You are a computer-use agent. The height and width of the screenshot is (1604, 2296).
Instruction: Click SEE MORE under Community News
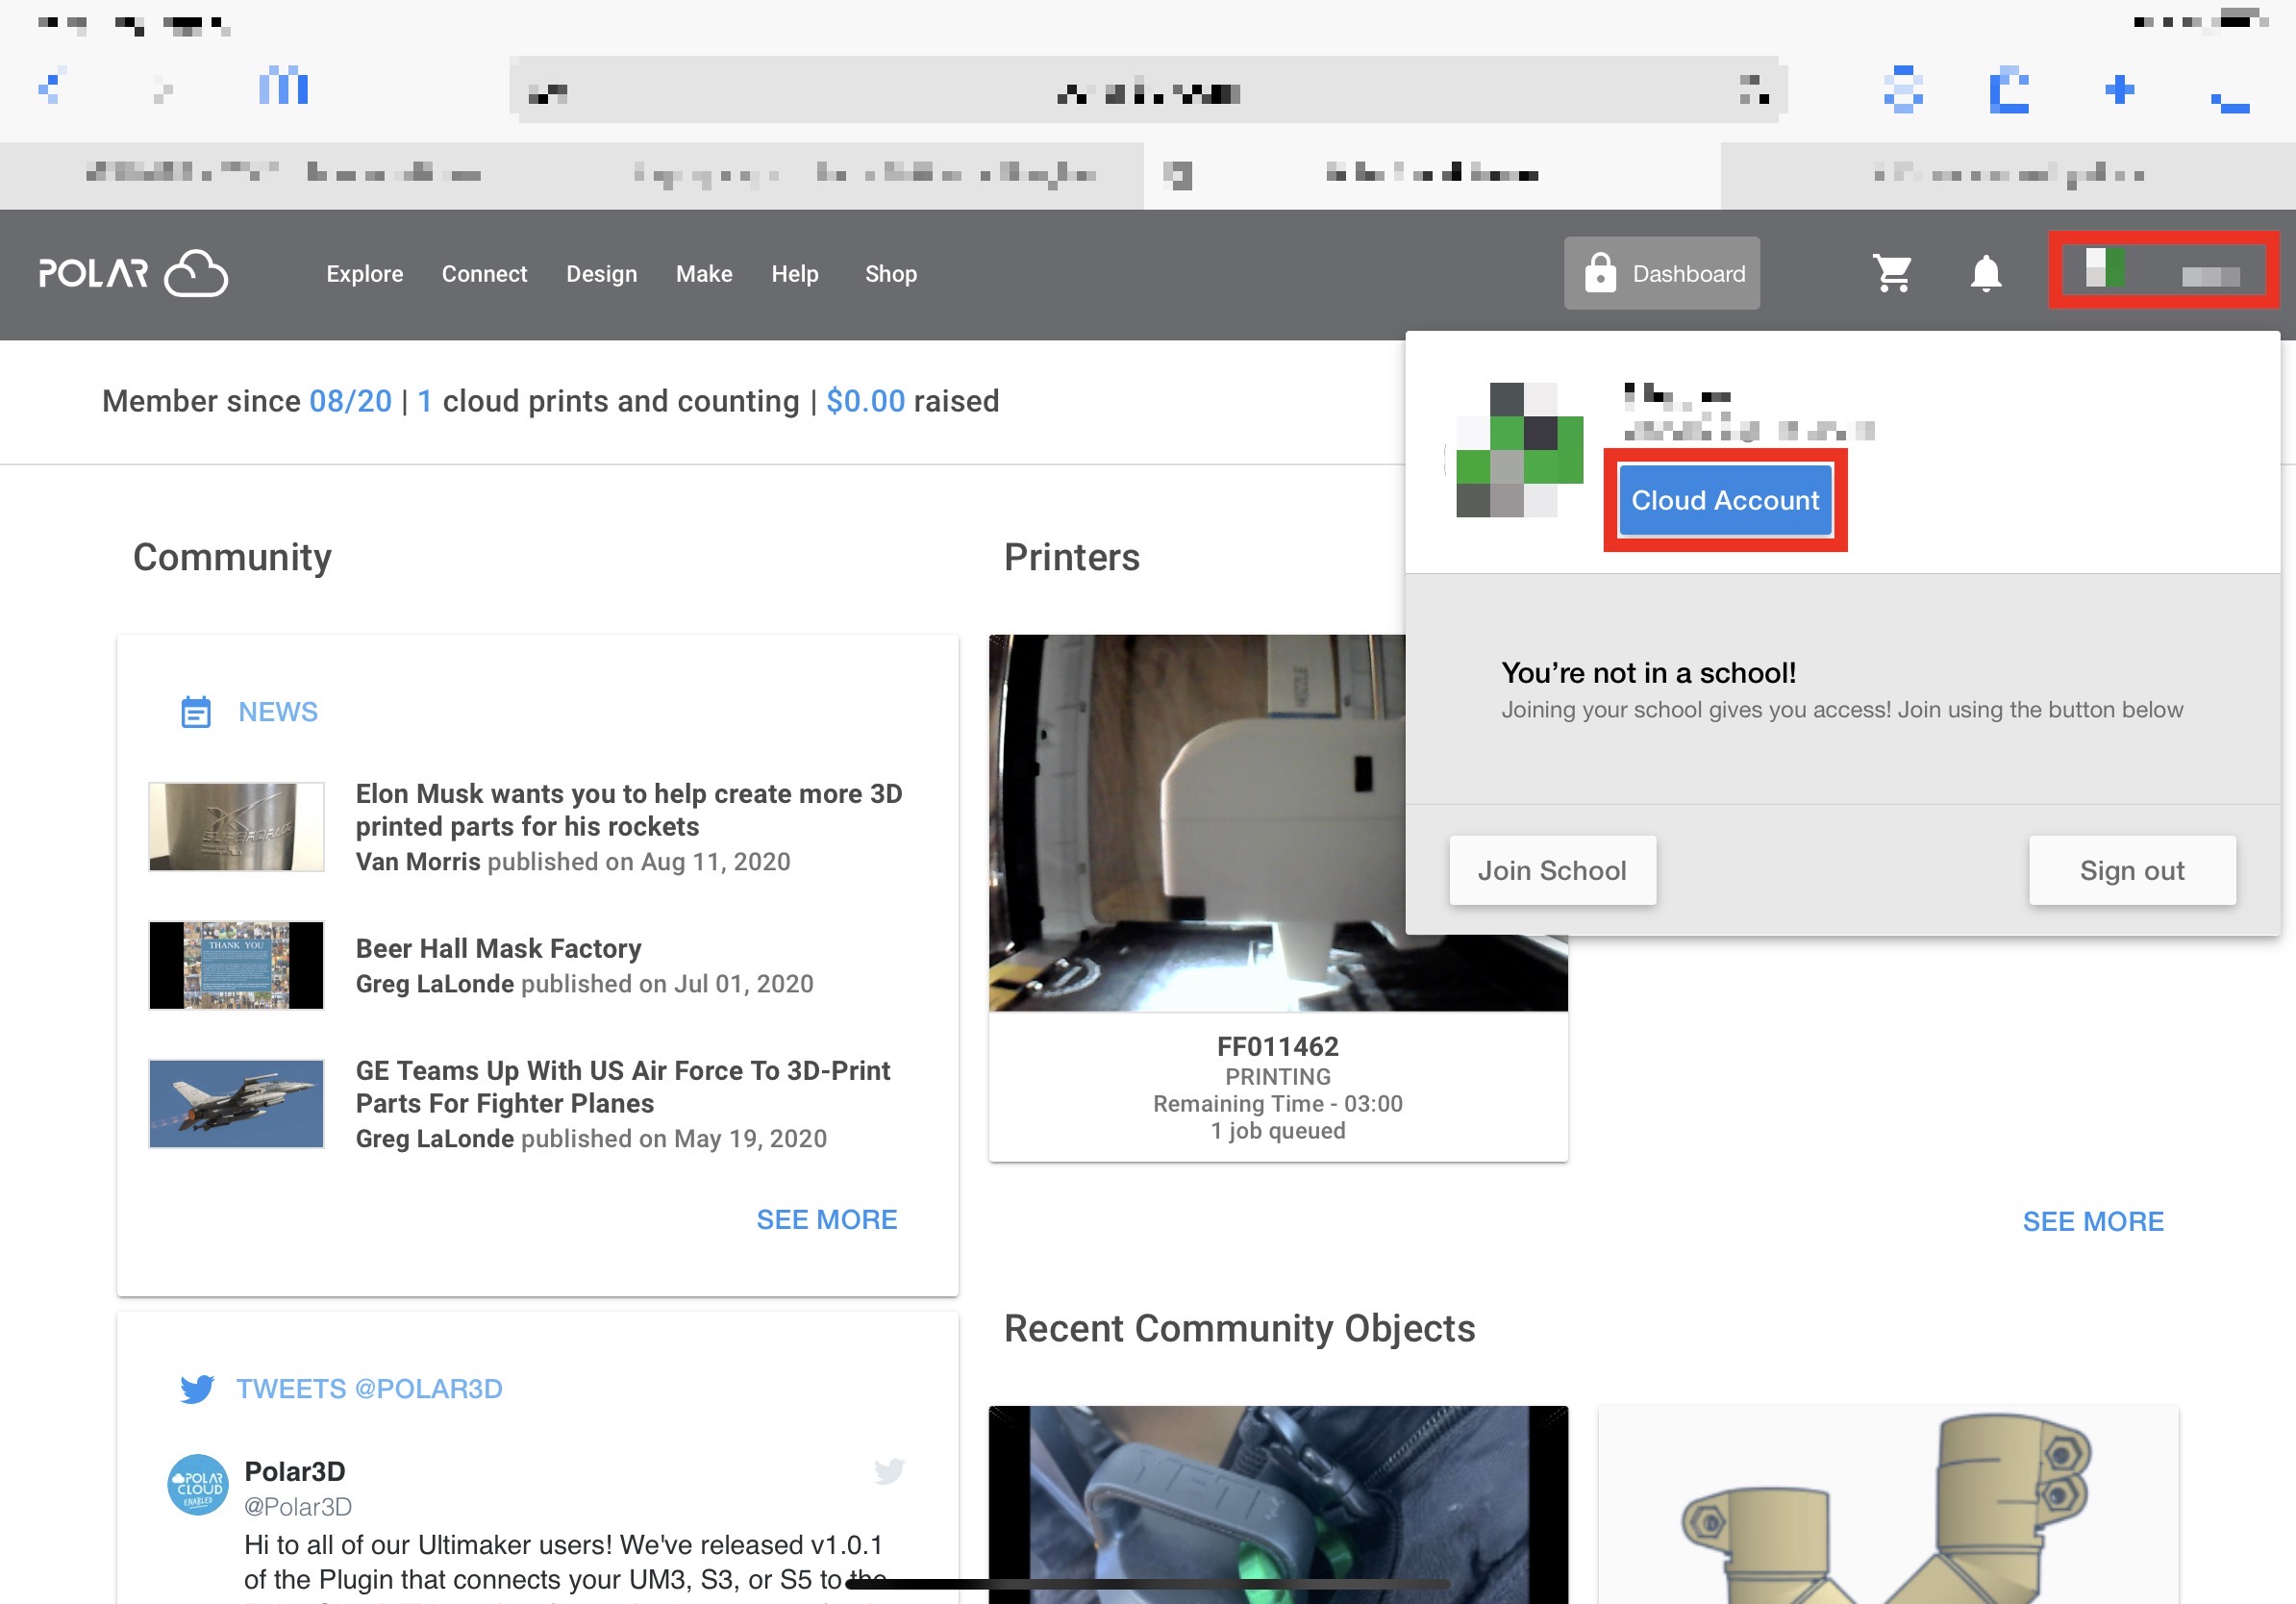point(827,1220)
